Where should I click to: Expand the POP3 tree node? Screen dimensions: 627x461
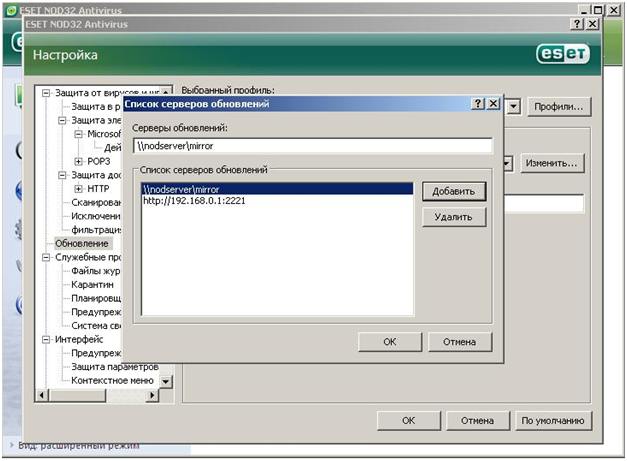point(78,162)
